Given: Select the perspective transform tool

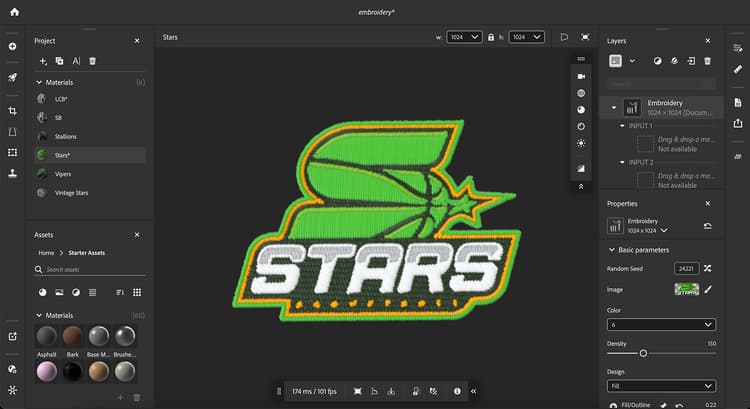Looking at the screenshot, I should coord(12,132).
